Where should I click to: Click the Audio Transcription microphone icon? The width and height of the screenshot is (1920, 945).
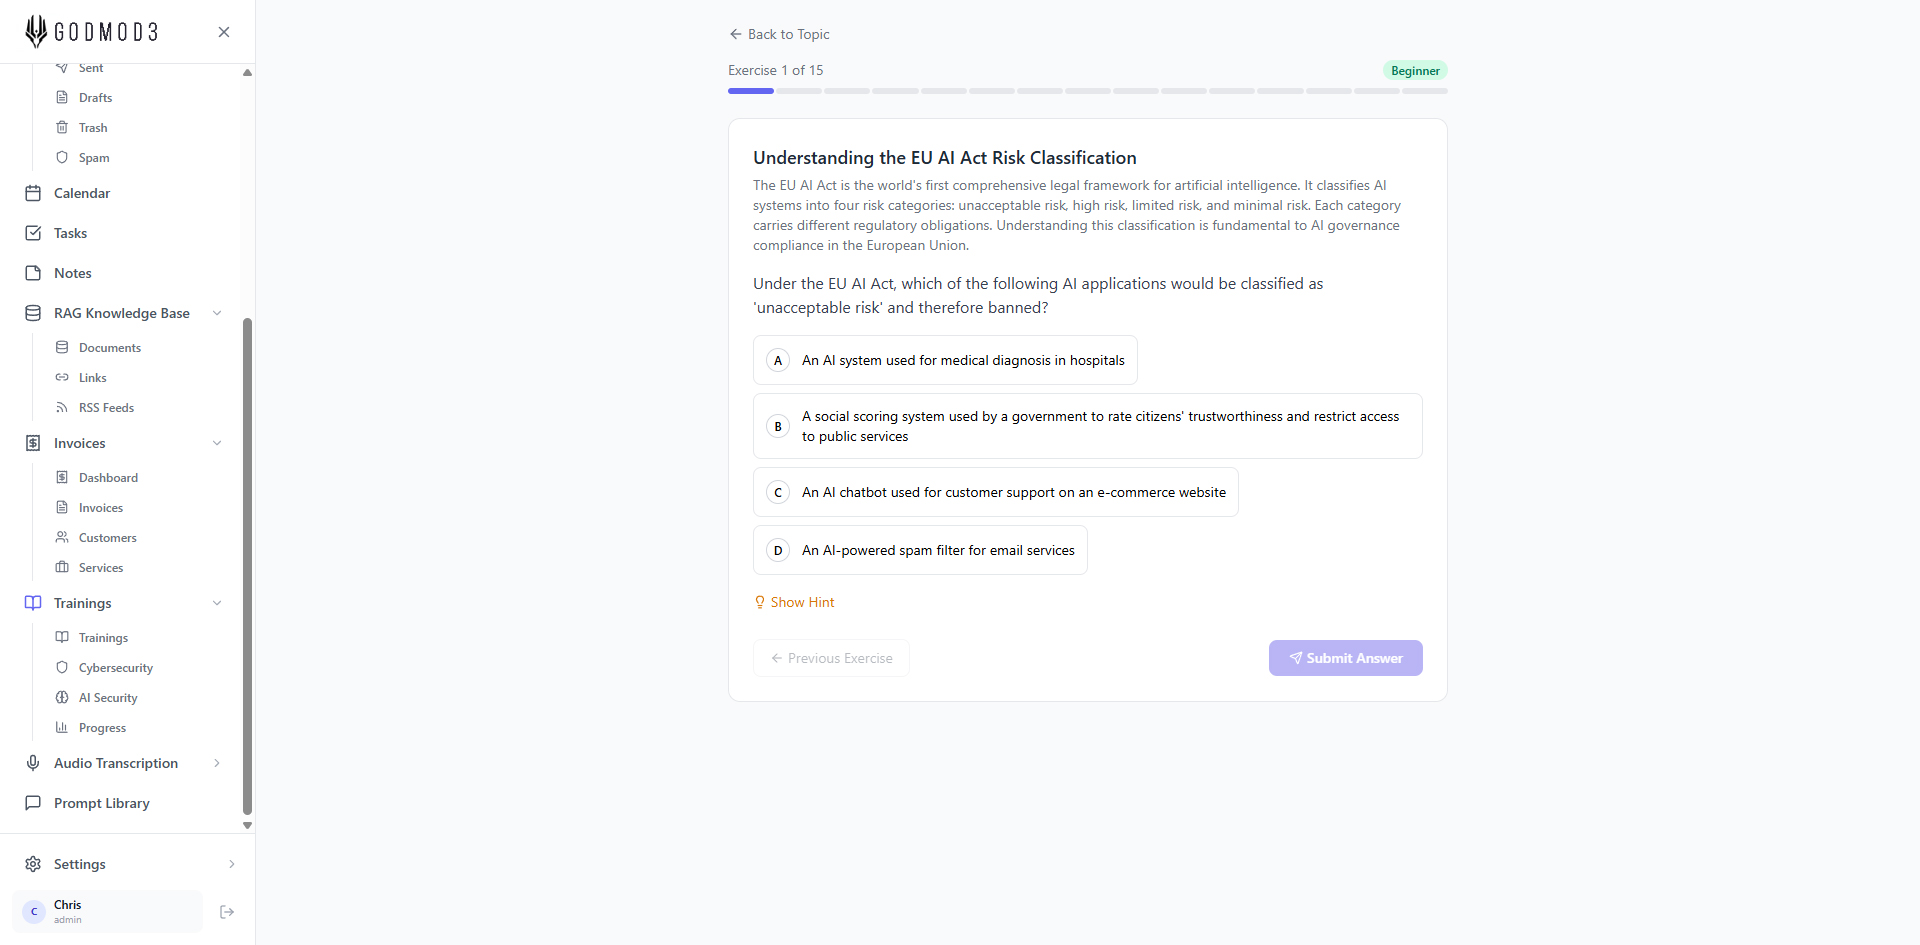tap(33, 763)
